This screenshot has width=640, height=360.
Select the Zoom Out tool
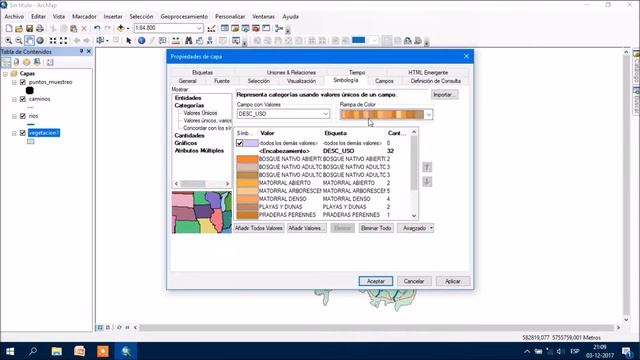[x=19, y=40]
